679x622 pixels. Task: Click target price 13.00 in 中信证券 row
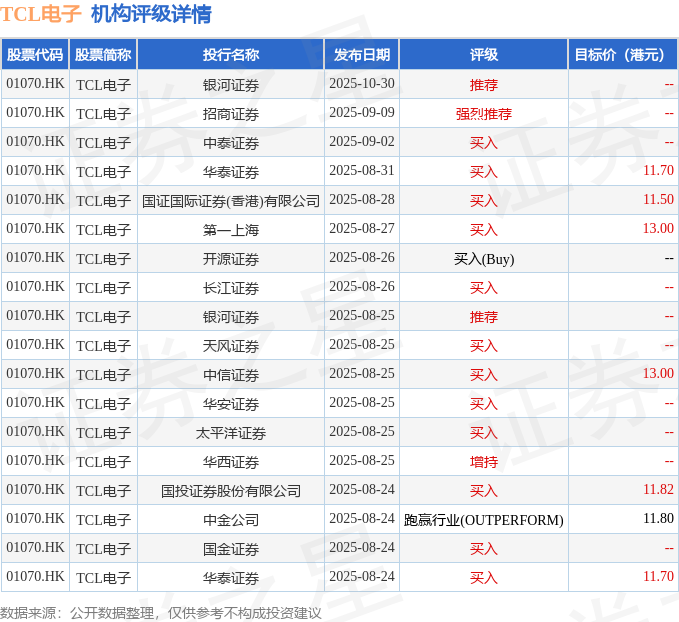pos(658,374)
